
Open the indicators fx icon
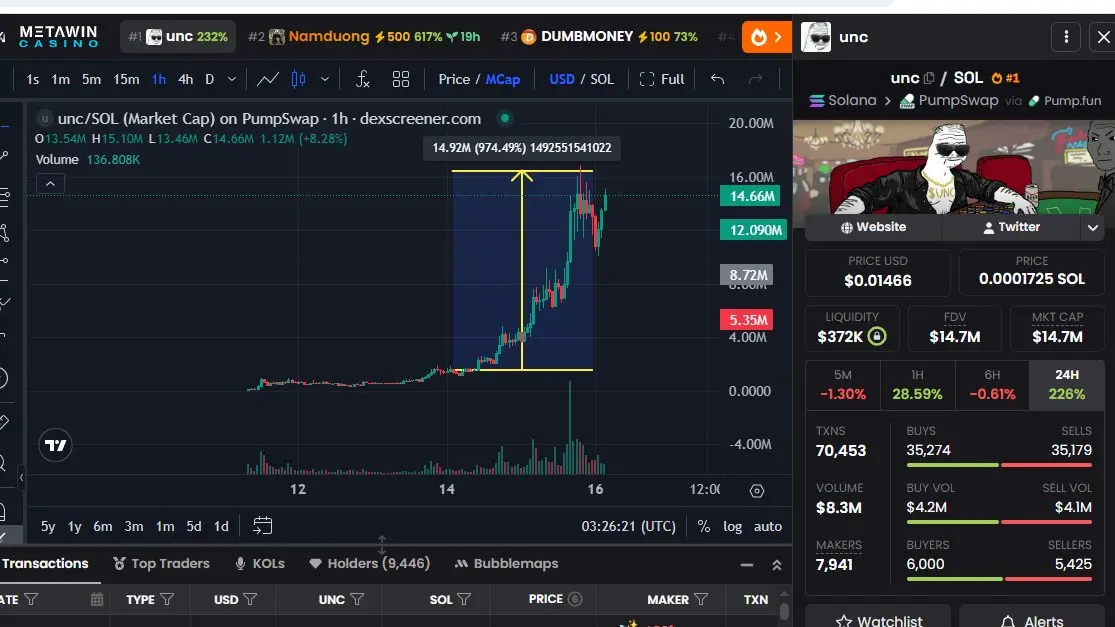point(363,79)
